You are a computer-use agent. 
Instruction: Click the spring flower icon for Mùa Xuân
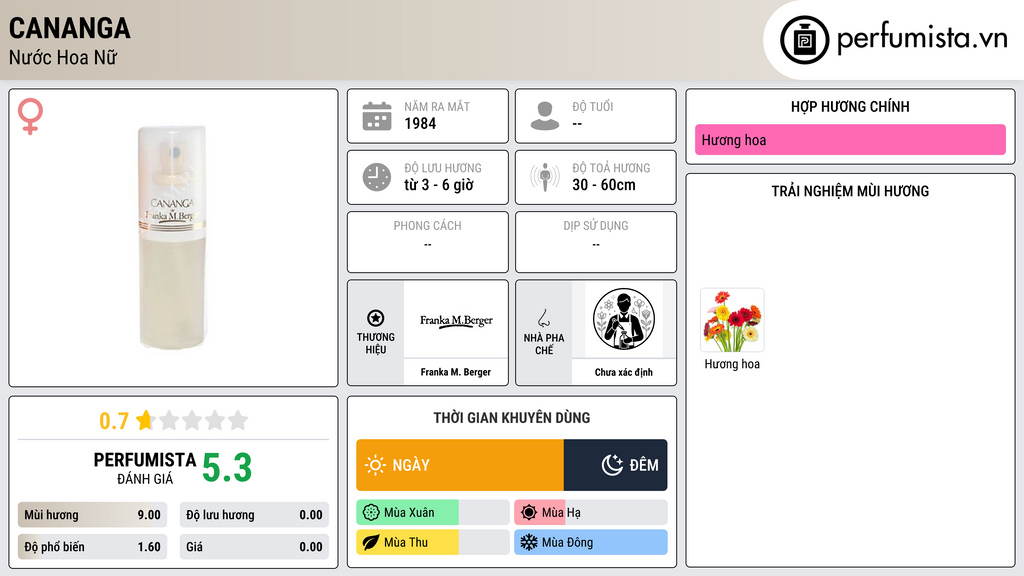371,513
